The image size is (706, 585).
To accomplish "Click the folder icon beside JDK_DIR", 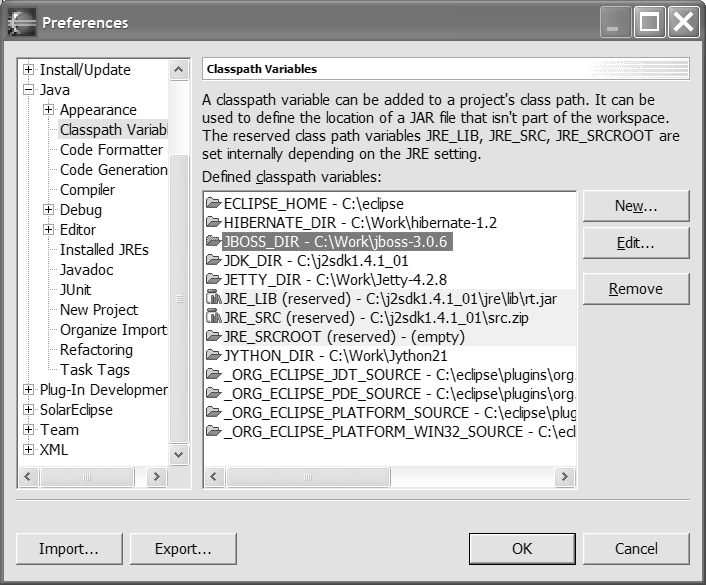I will pos(213,260).
